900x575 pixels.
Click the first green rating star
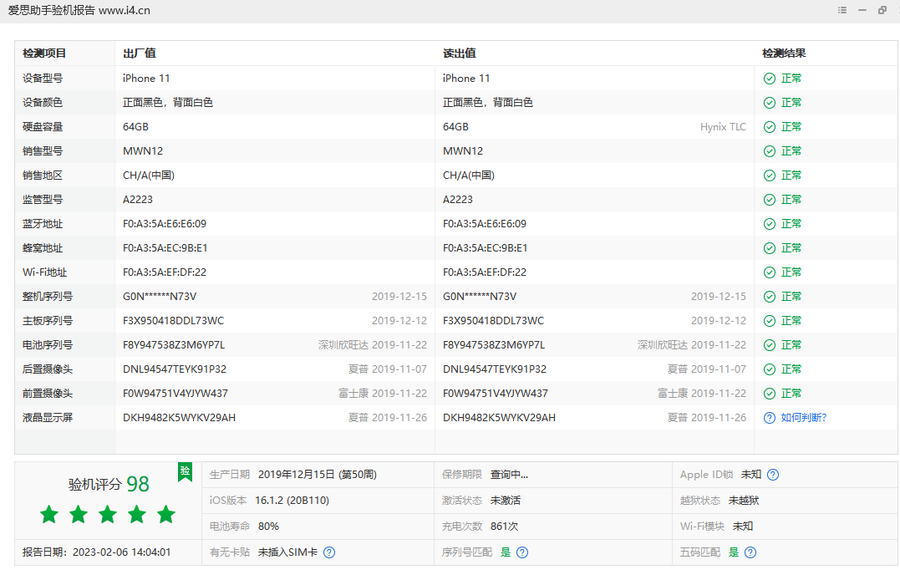[49, 514]
